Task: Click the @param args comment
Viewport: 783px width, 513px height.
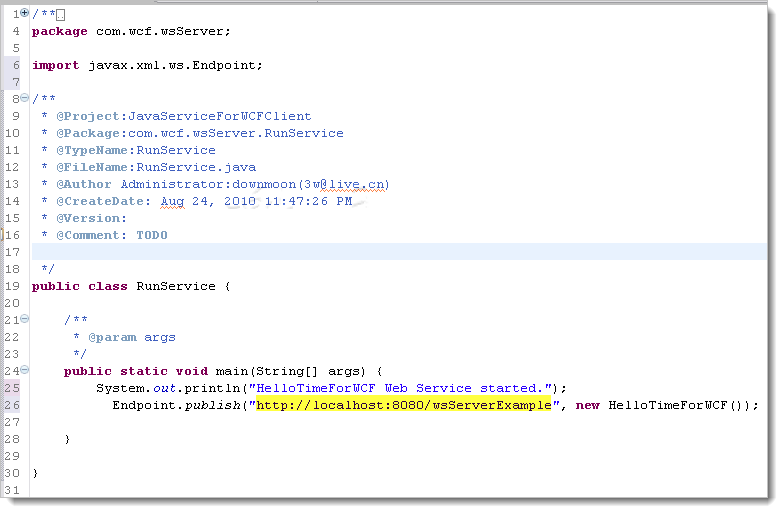Action: point(132,338)
